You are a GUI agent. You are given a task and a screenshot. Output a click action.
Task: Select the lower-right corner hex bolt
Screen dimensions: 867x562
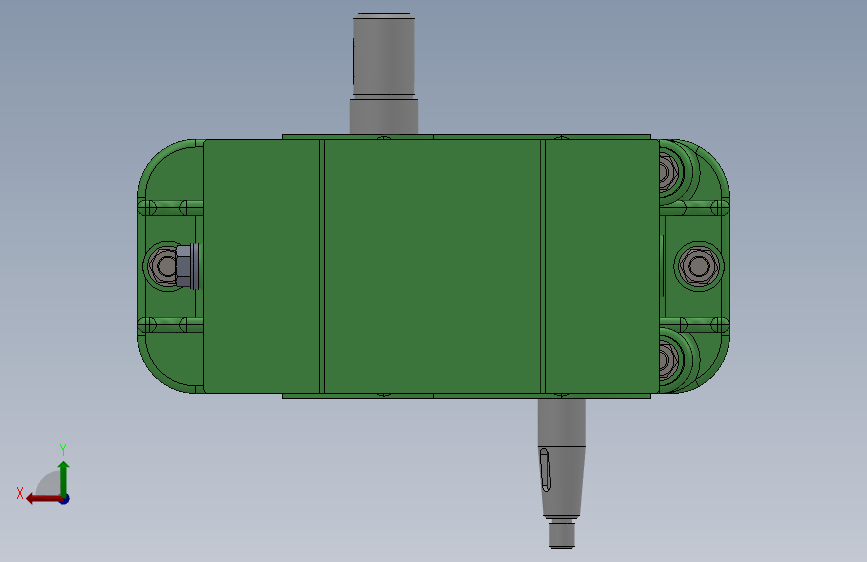click(x=668, y=361)
